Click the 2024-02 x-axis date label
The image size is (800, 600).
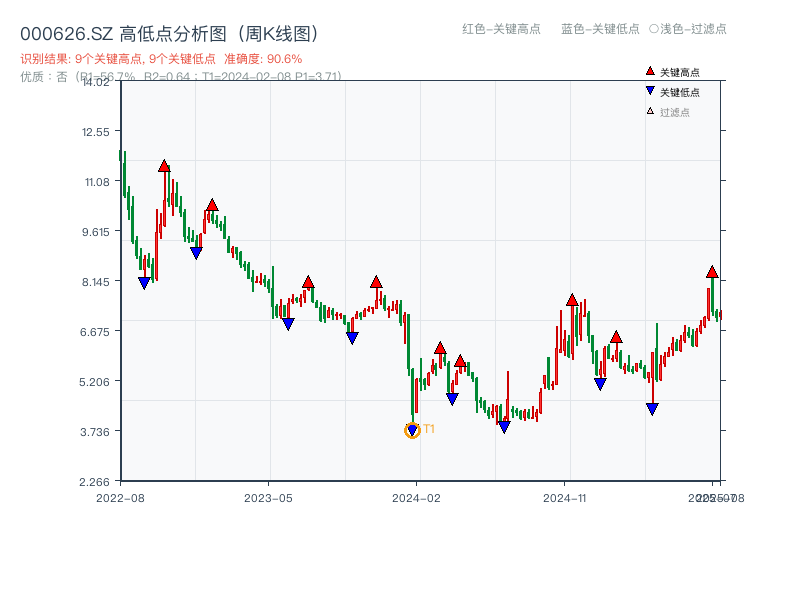pyautogui.click(x=417, y=497)
